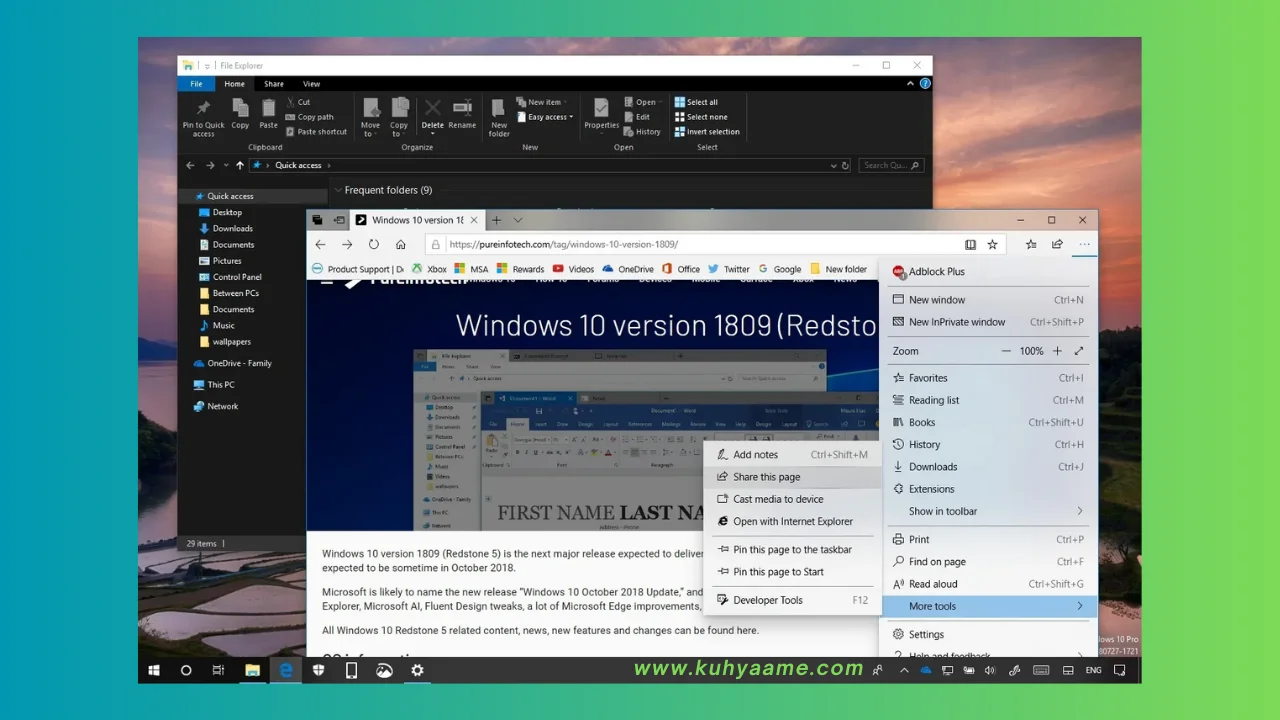Image resolution: width=1280 pixels, height=720 pixels.
Task: Toggle Edge reading view icon
Action: tap(970, 244)
